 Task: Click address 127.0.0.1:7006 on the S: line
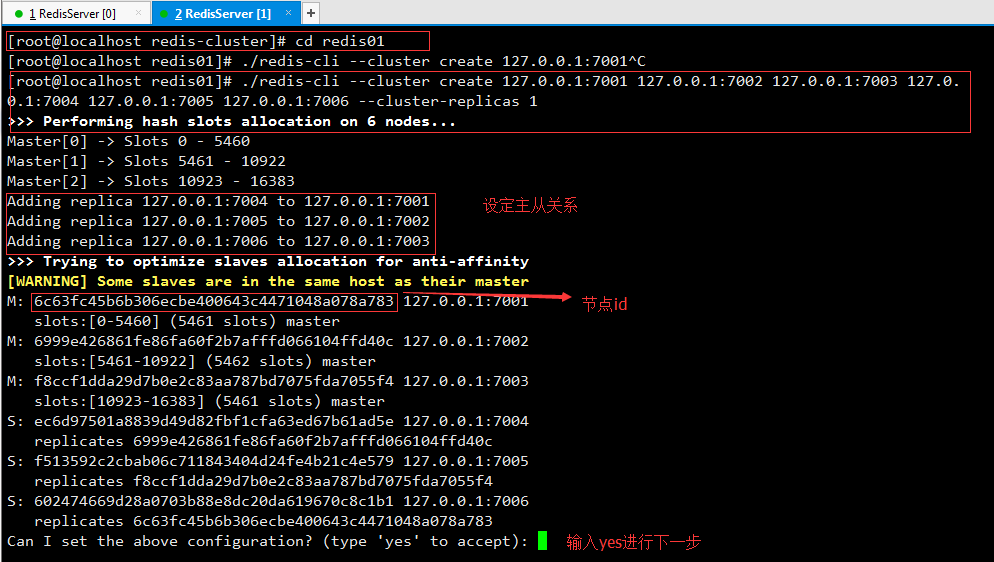(466, 501)
